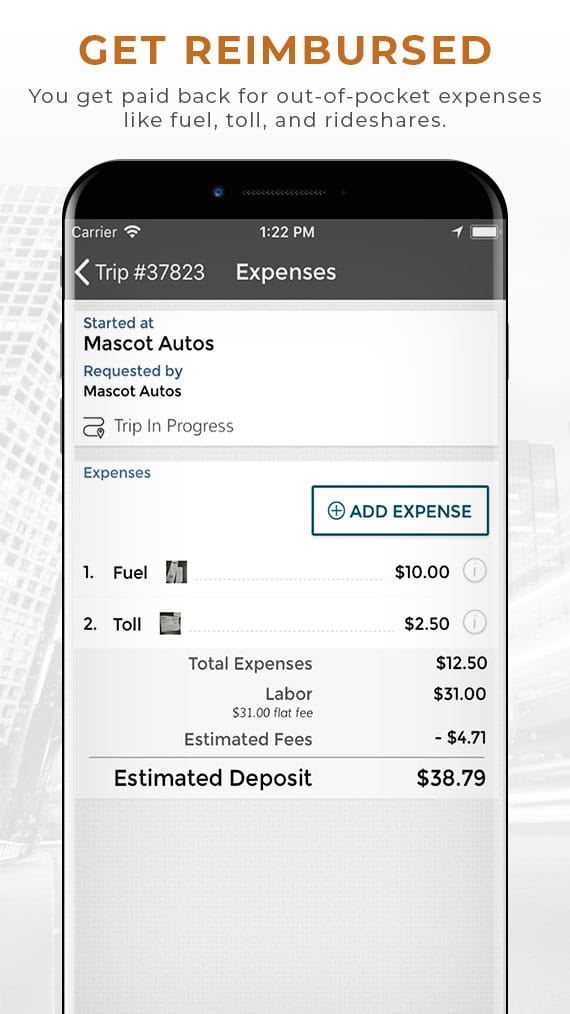Select the Fuel expense row
Screen dimensions: 570x1014
coord(285,572)
